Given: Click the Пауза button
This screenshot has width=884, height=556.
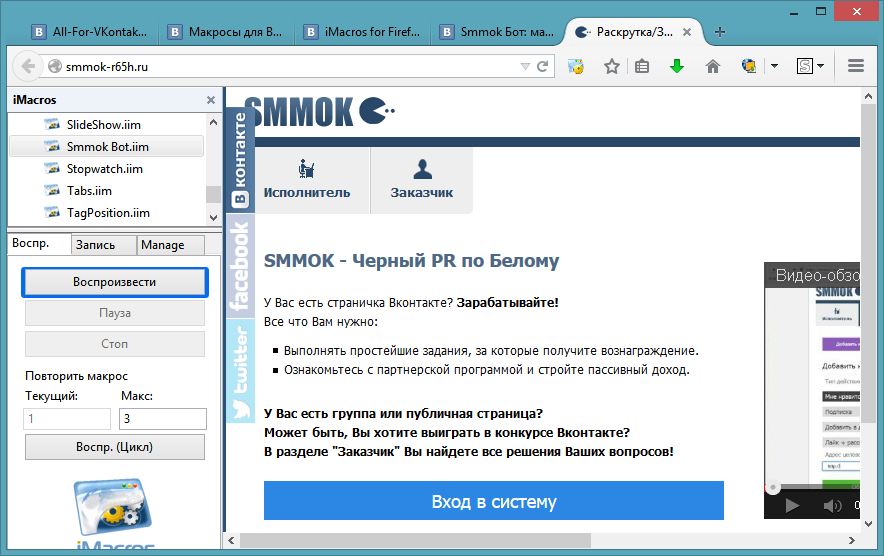Looking at the screenshot, I should pos(114,313).
